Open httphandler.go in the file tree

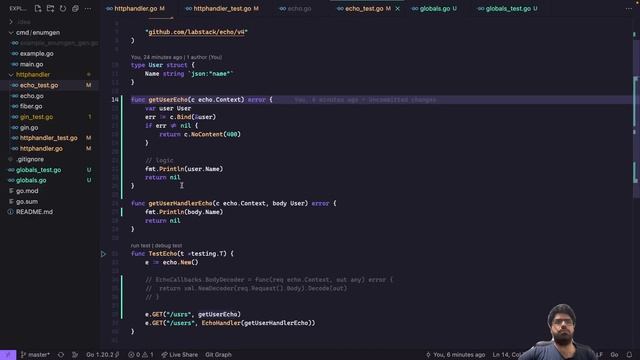pyautogui.click(x=41, y=149)
